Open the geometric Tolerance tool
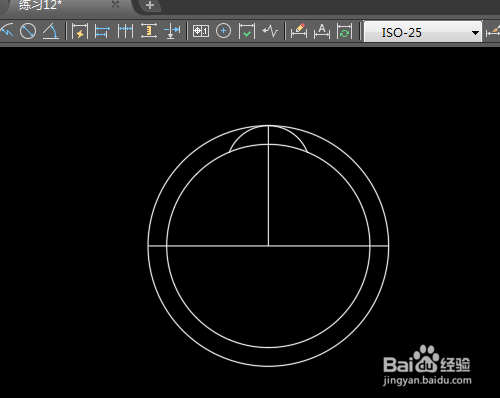The height and width of the screenshot is (398, 500). pyautogui.click(x=201, y=31)
